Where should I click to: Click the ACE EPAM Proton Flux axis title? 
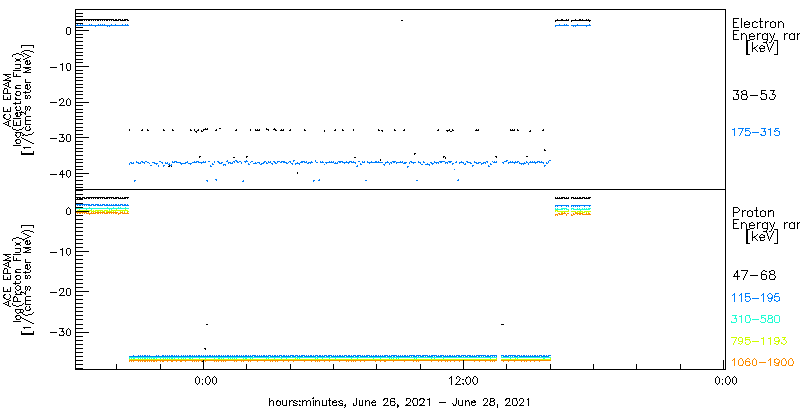tap(18, 279)
